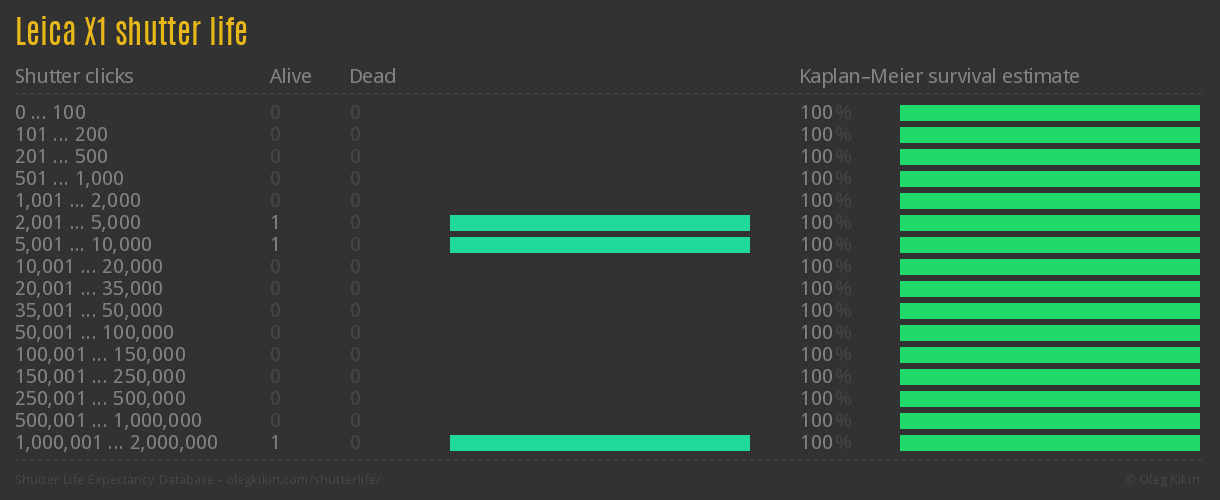Image resolution: width=1220 pixels, height=500 pixels.
Task: Select the '101 ... 200' row label
Action: click(61, 134)
